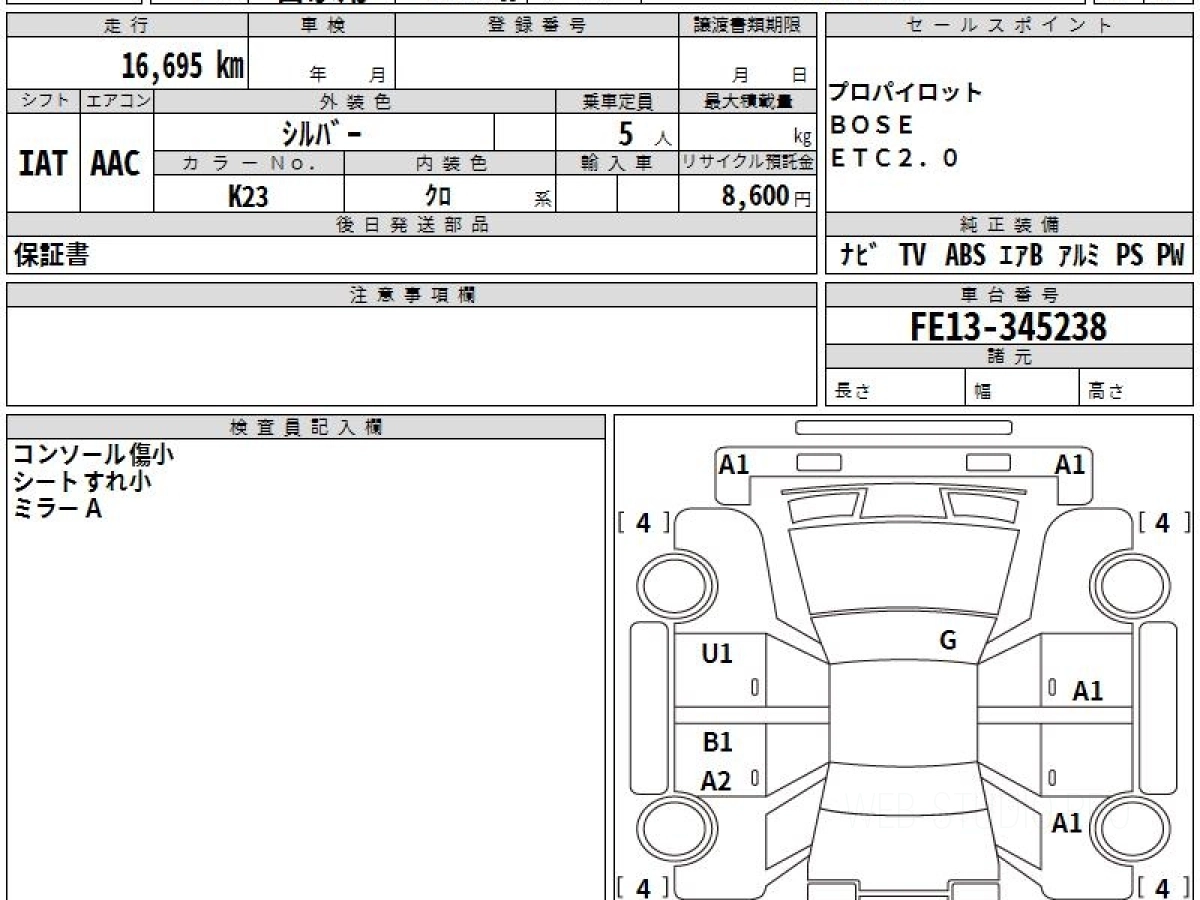The image size is (1200, 900).
Task: Select the G mark on the windshield
Action: pos(948,641)
